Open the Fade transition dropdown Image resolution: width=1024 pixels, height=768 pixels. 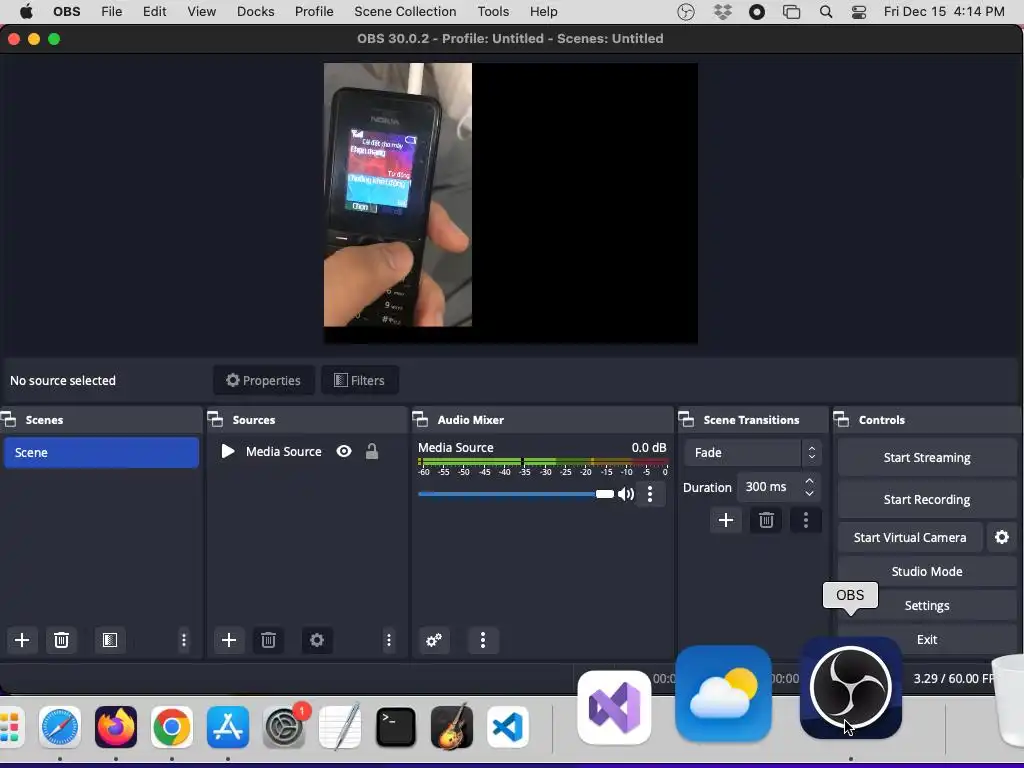point(752,452)
